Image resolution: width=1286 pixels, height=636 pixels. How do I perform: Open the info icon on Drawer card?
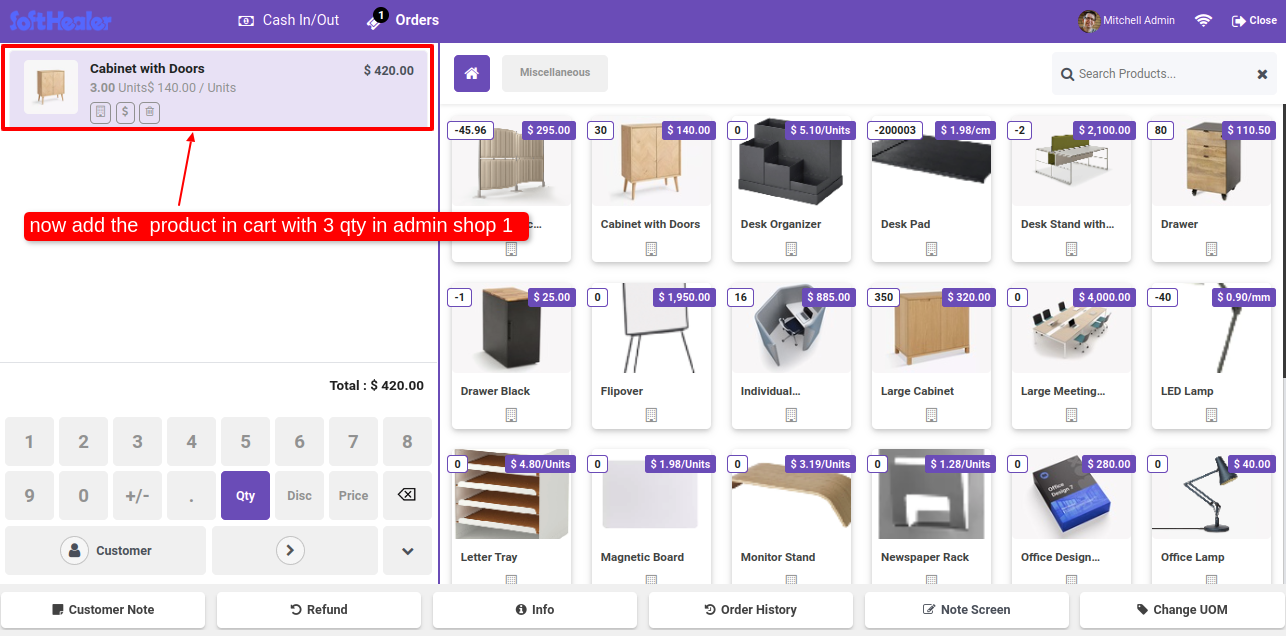(x=1211, y=248)
